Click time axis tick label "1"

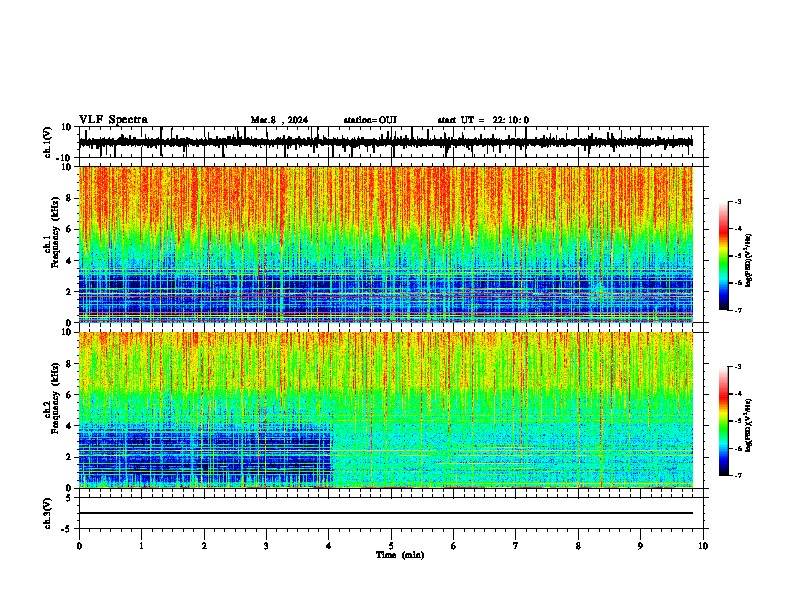pos(141,546)
